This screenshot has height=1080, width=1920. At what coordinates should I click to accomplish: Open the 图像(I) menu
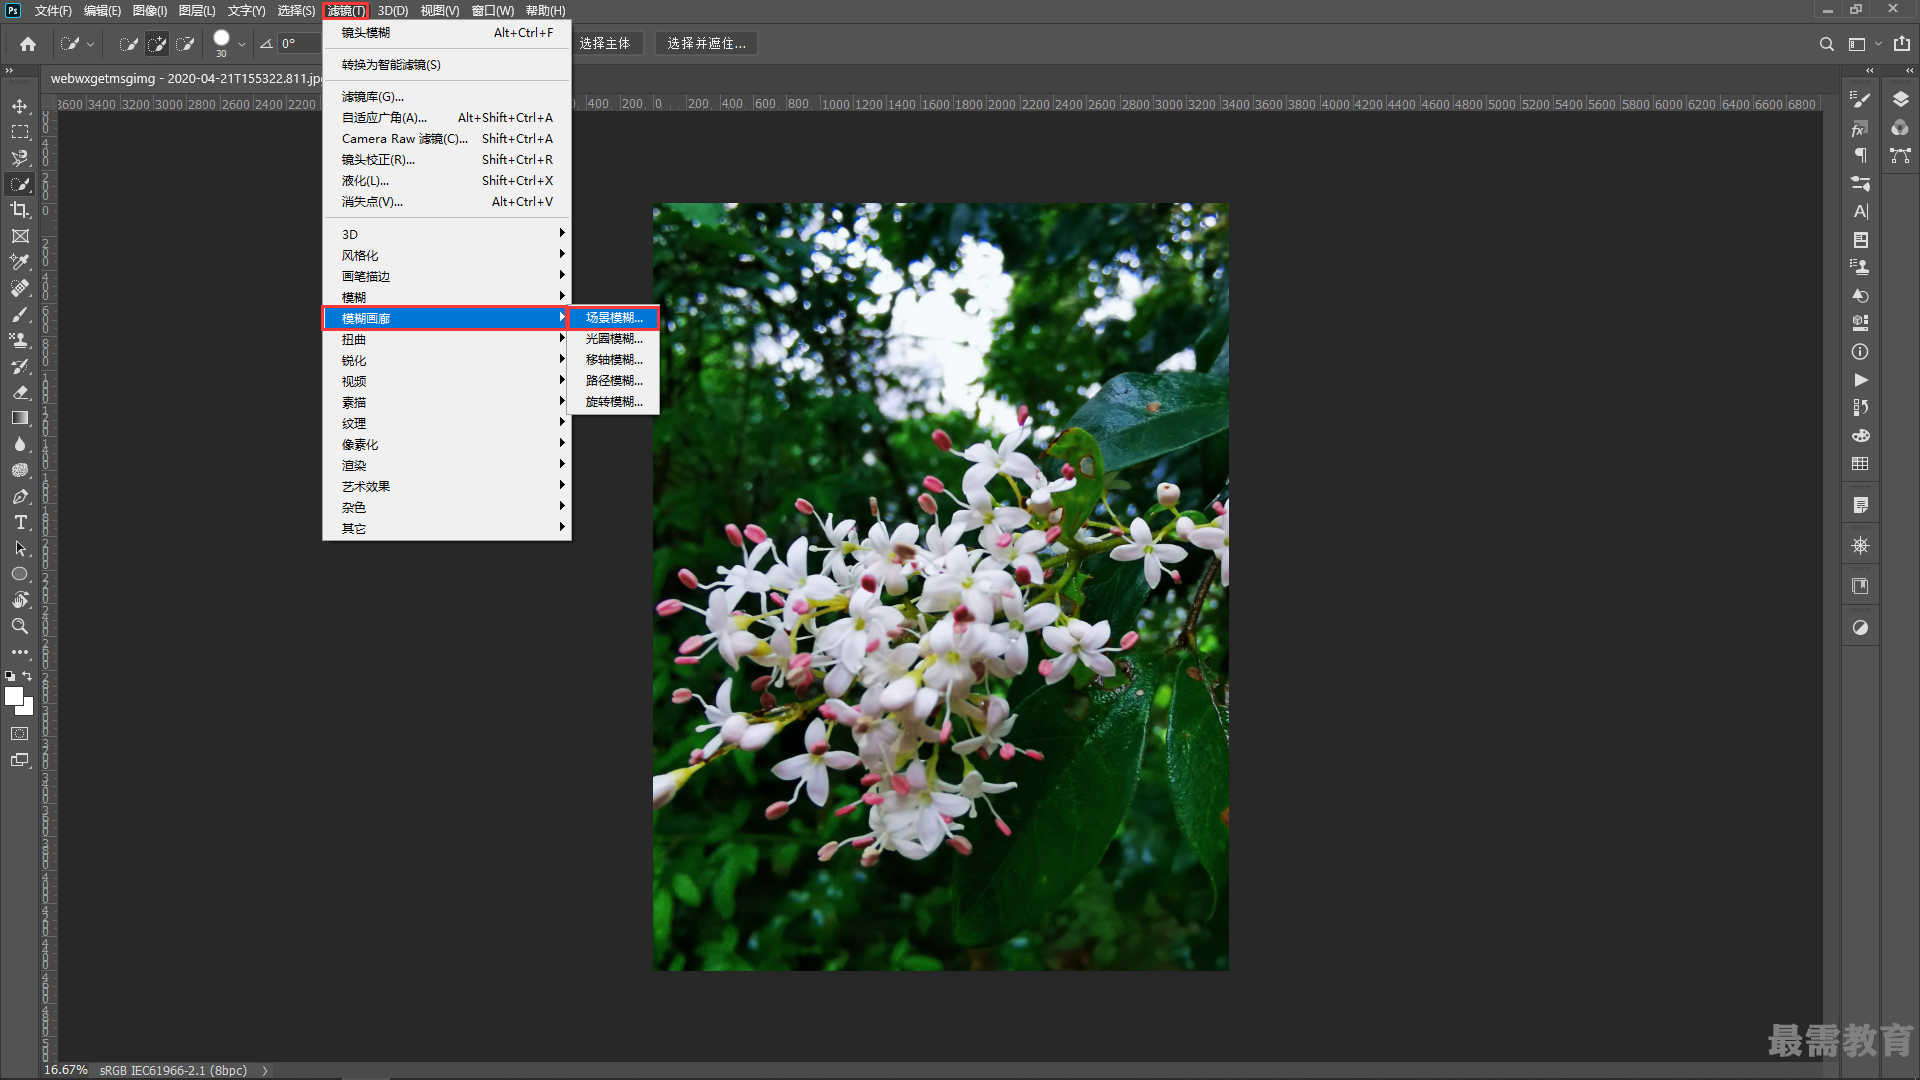150,11
